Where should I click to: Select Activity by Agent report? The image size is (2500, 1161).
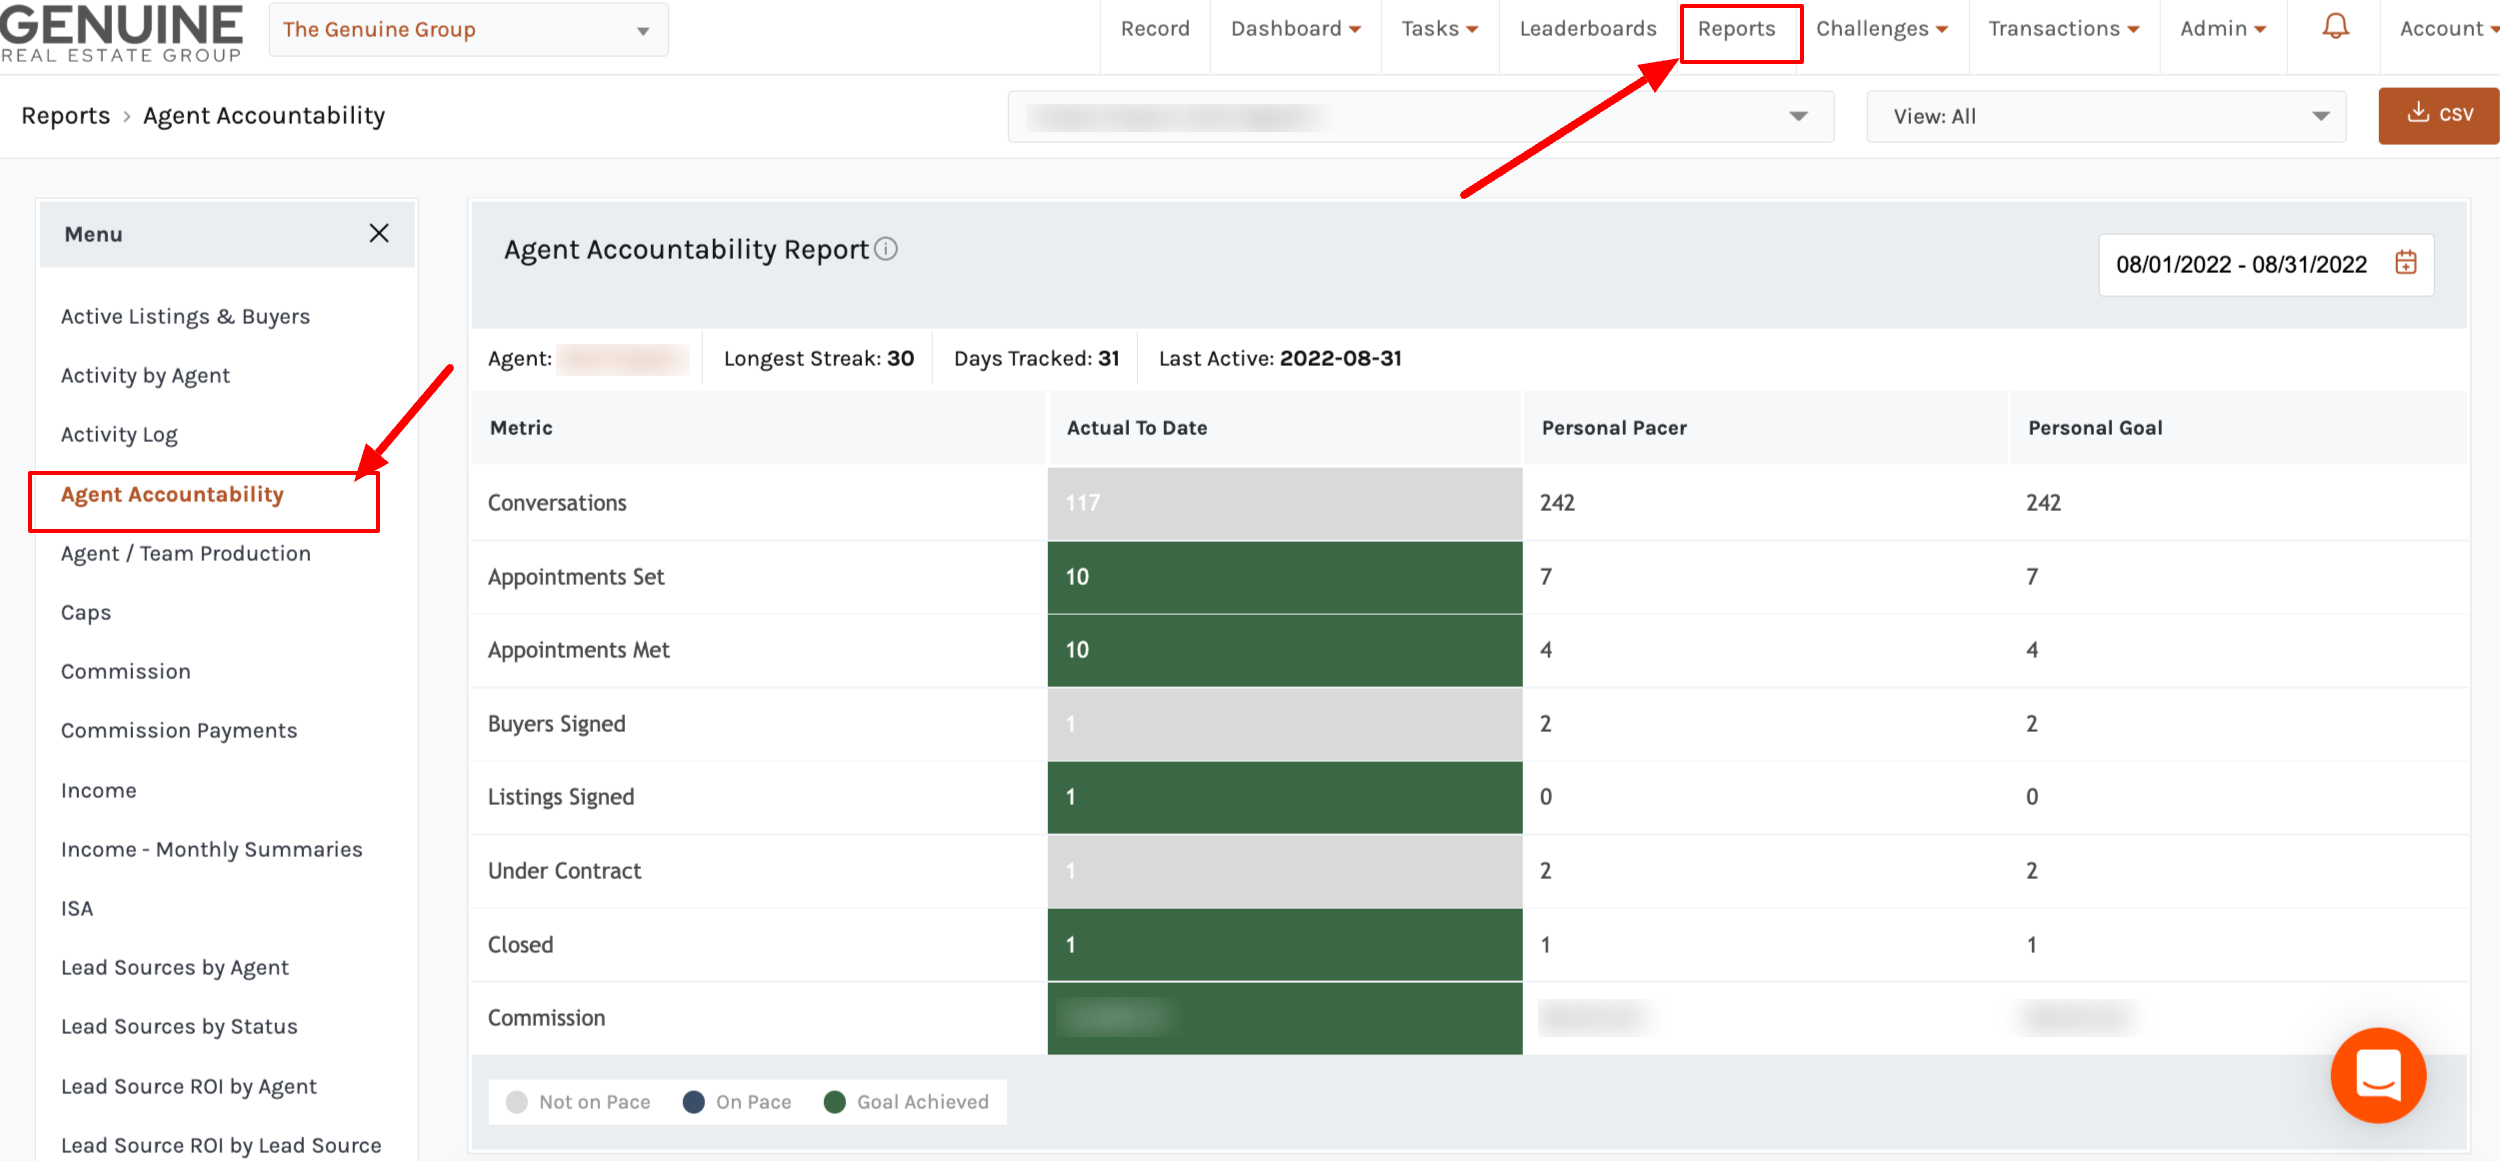(x=145, y=375)
